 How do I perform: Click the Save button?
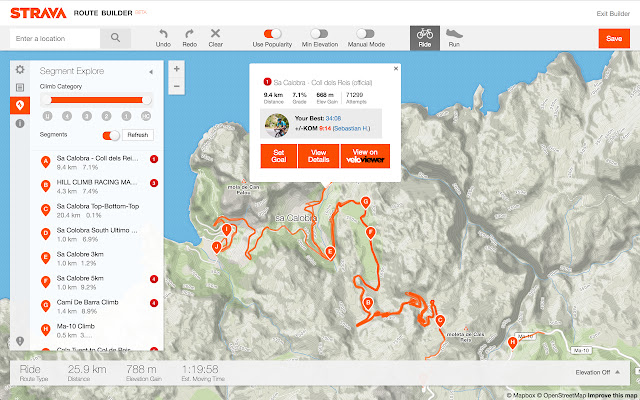614,38
